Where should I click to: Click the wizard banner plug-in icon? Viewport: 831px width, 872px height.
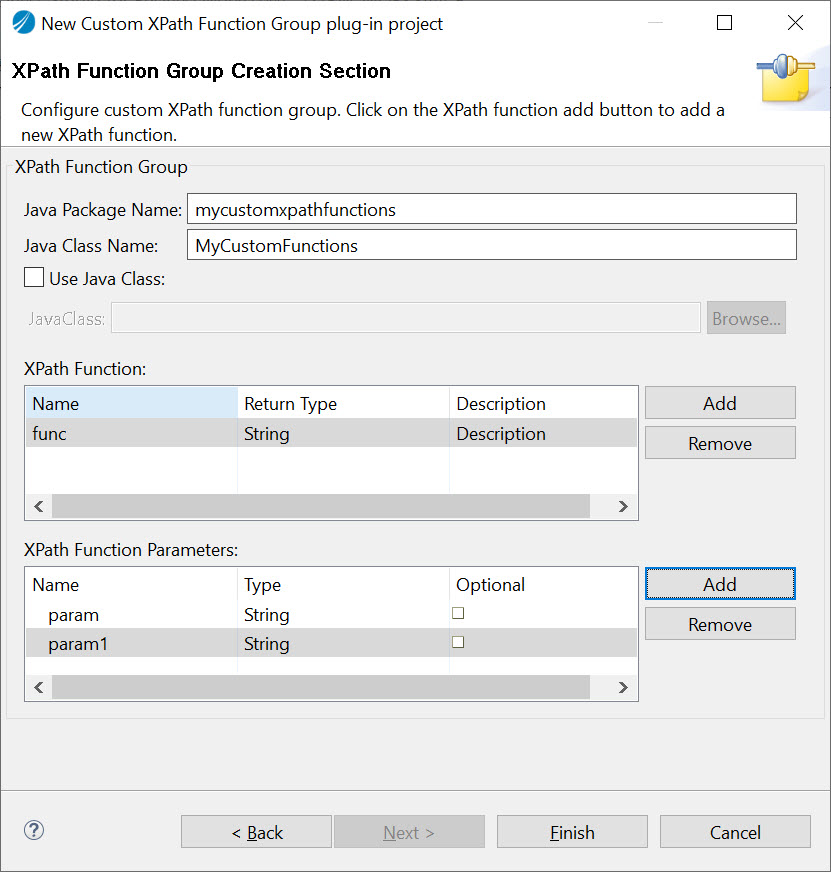tap(784, 79)
